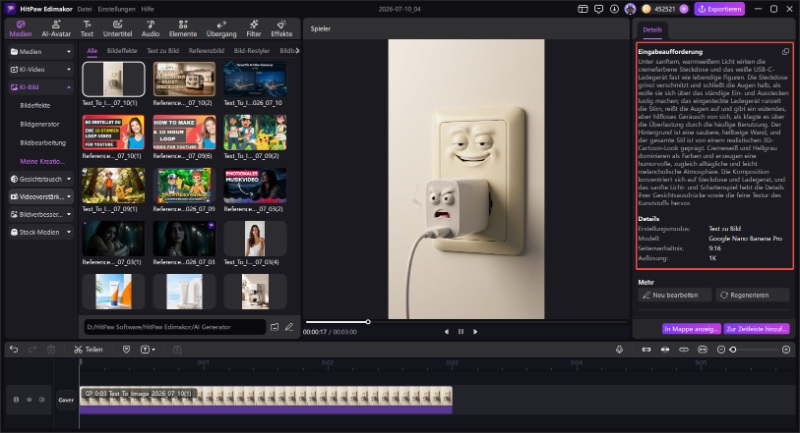Screen dimensions: 800x433
Task: Copy the Eingabeaufforderung prompt text
Action: pyautogui.click(x=785, y=52)
